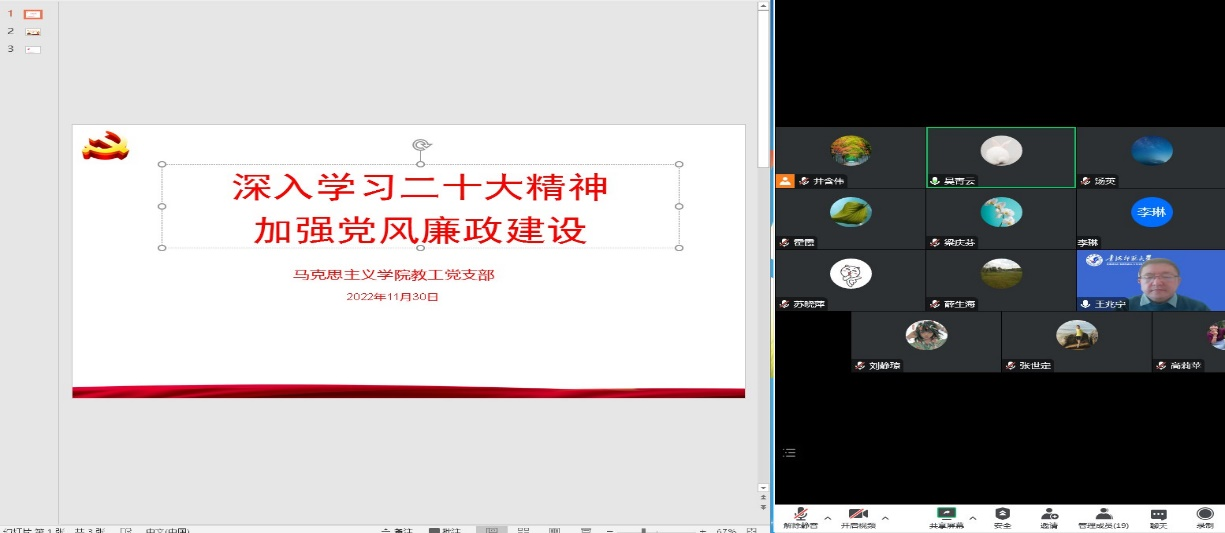Screen dimensions: 1225x533
Task: Select slide 1 thumbnail in slide panel
Action: tap(33, 15)
